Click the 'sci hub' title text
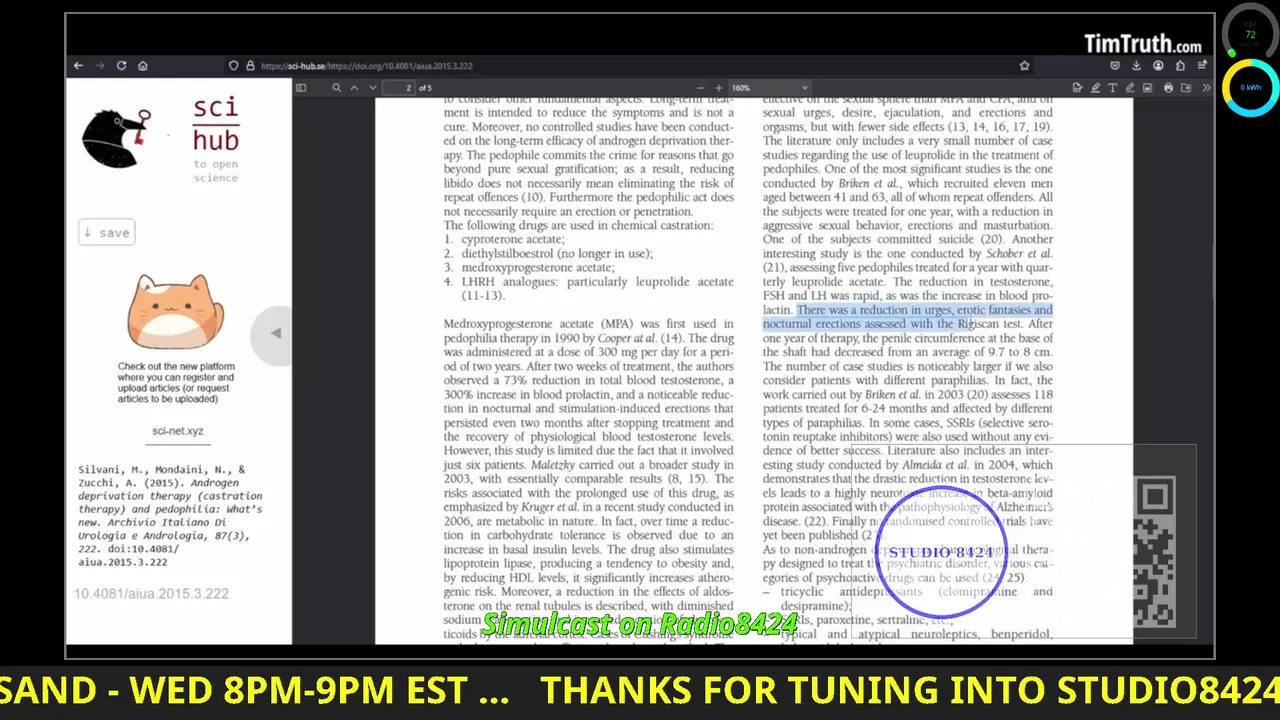The width and height of the screenshot is (1280, 720). click(216, 124)
